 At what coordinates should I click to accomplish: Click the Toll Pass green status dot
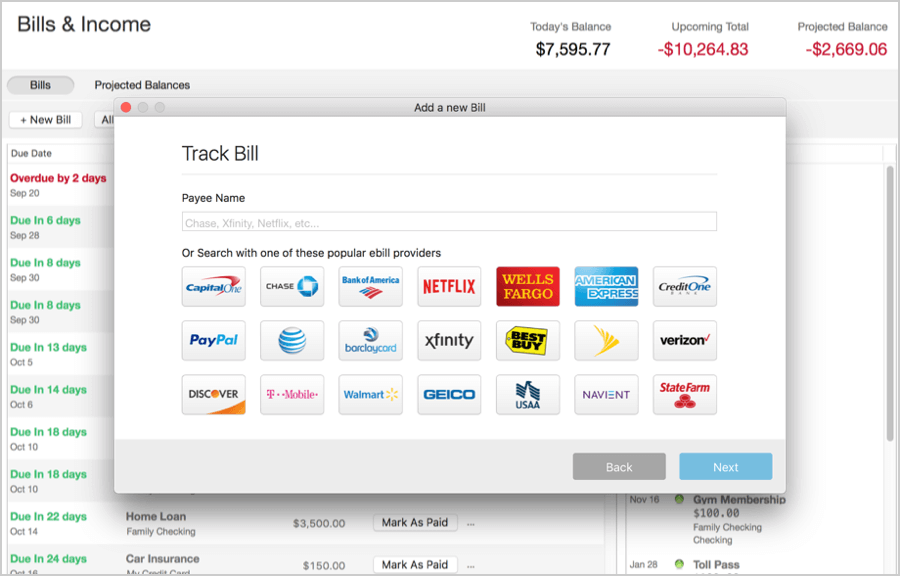coord(679,564)
